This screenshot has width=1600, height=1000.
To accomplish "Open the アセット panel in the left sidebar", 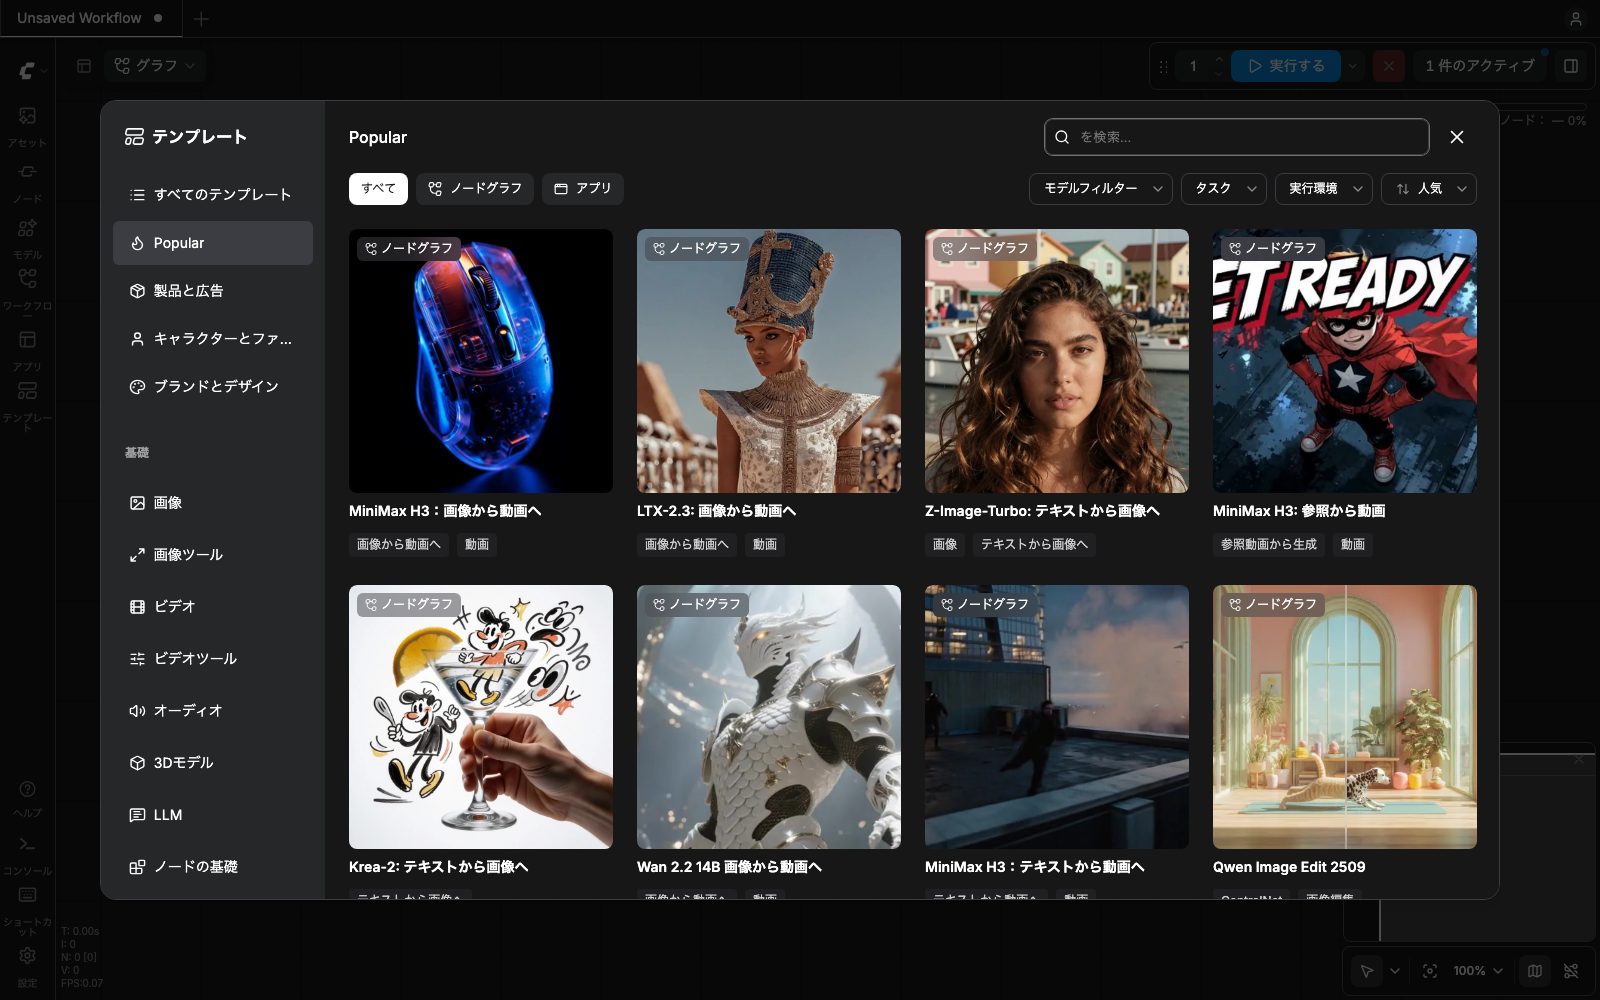I will tap(27, 125).
